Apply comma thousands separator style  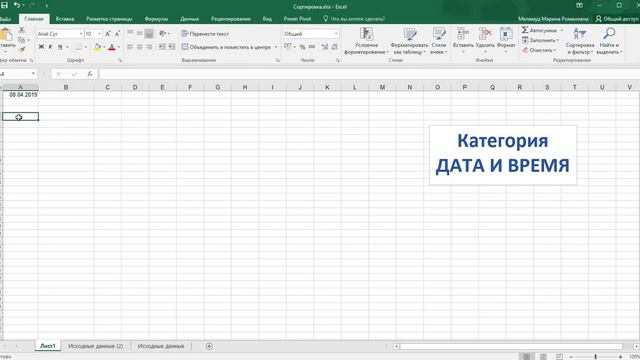(x=312, y=47)
